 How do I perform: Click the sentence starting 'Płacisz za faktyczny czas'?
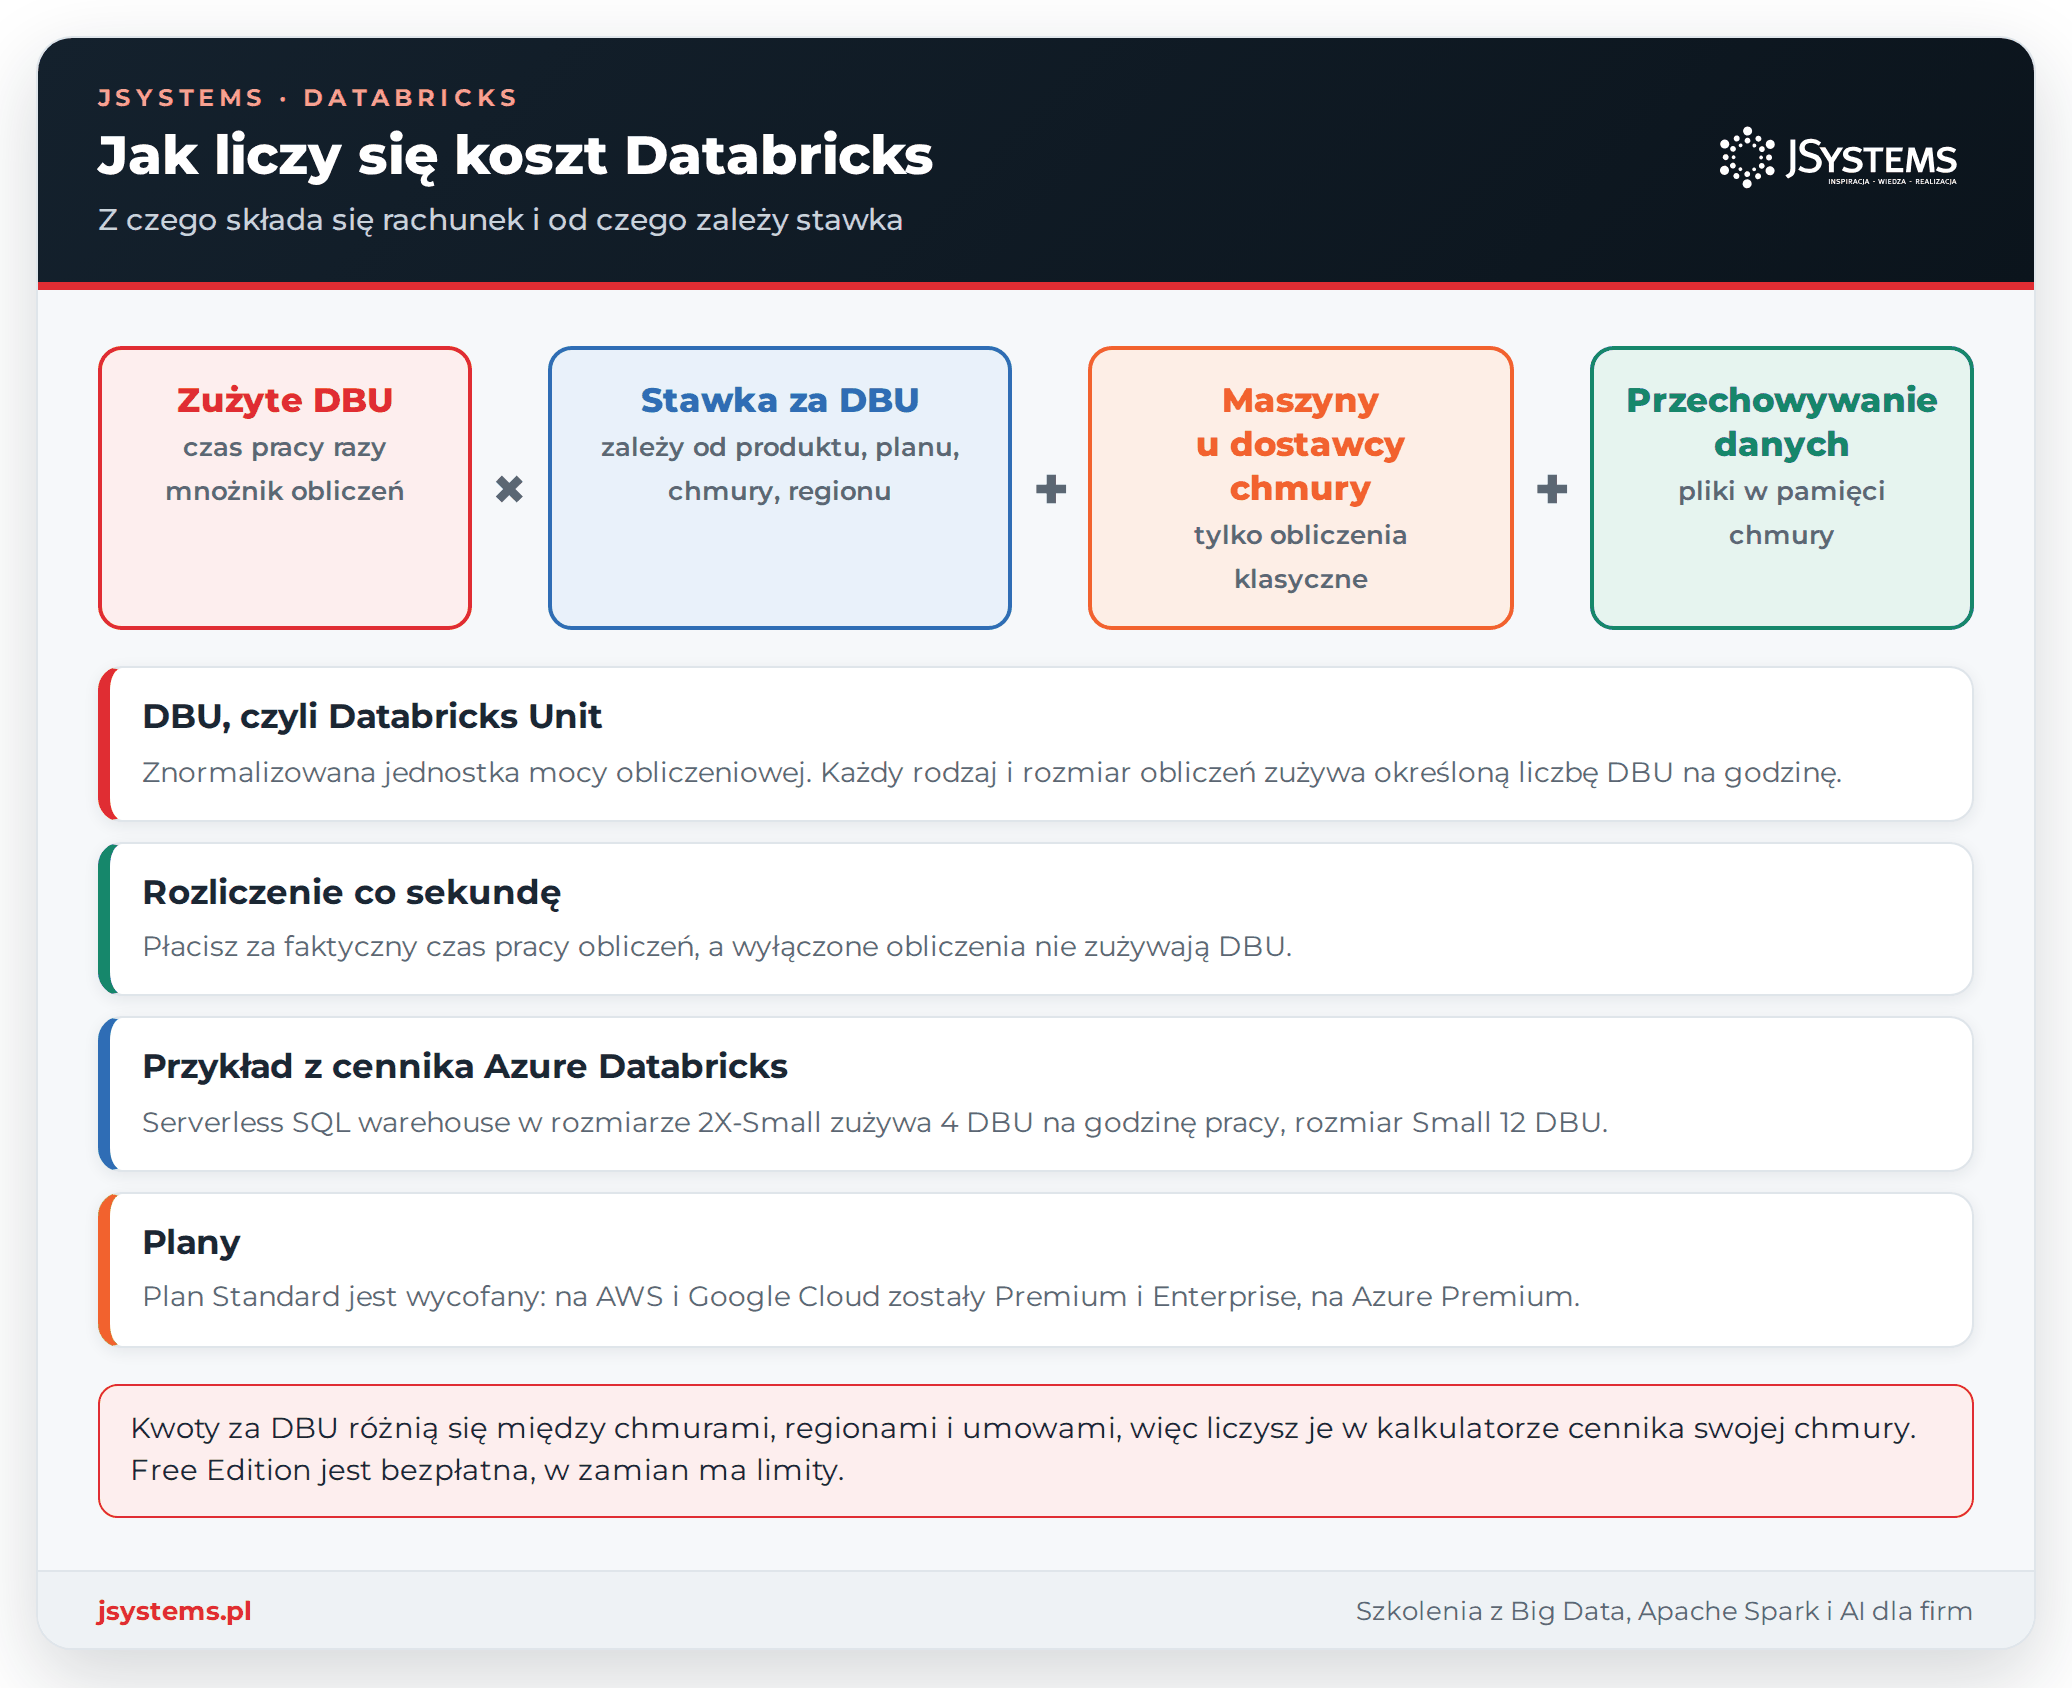pos(717,946)
